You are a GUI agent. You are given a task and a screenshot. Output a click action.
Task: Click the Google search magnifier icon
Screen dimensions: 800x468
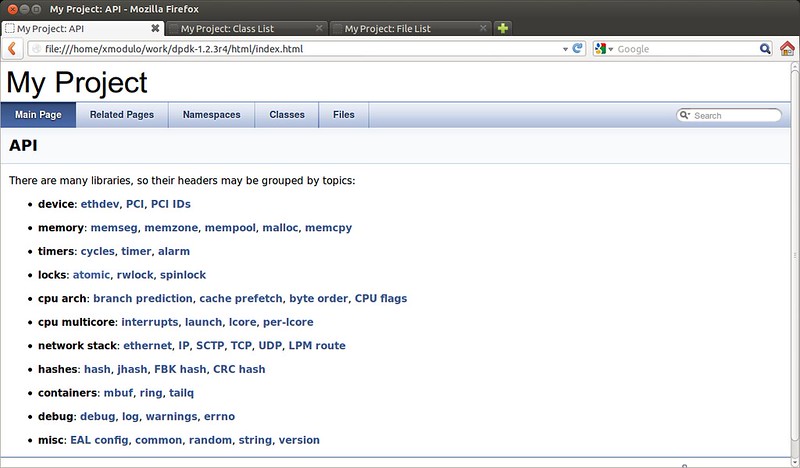(765, 48)
